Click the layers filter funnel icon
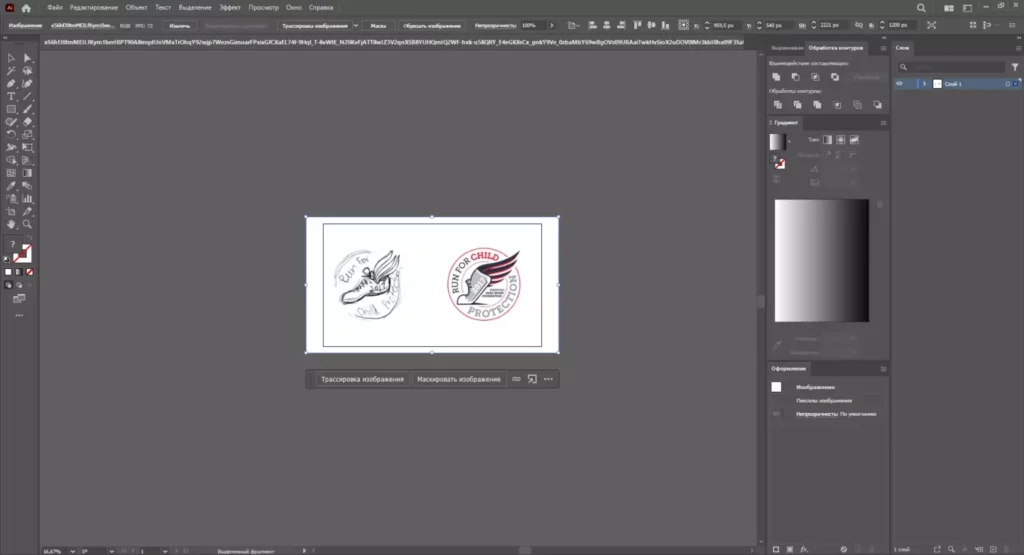 (1015, 67)
